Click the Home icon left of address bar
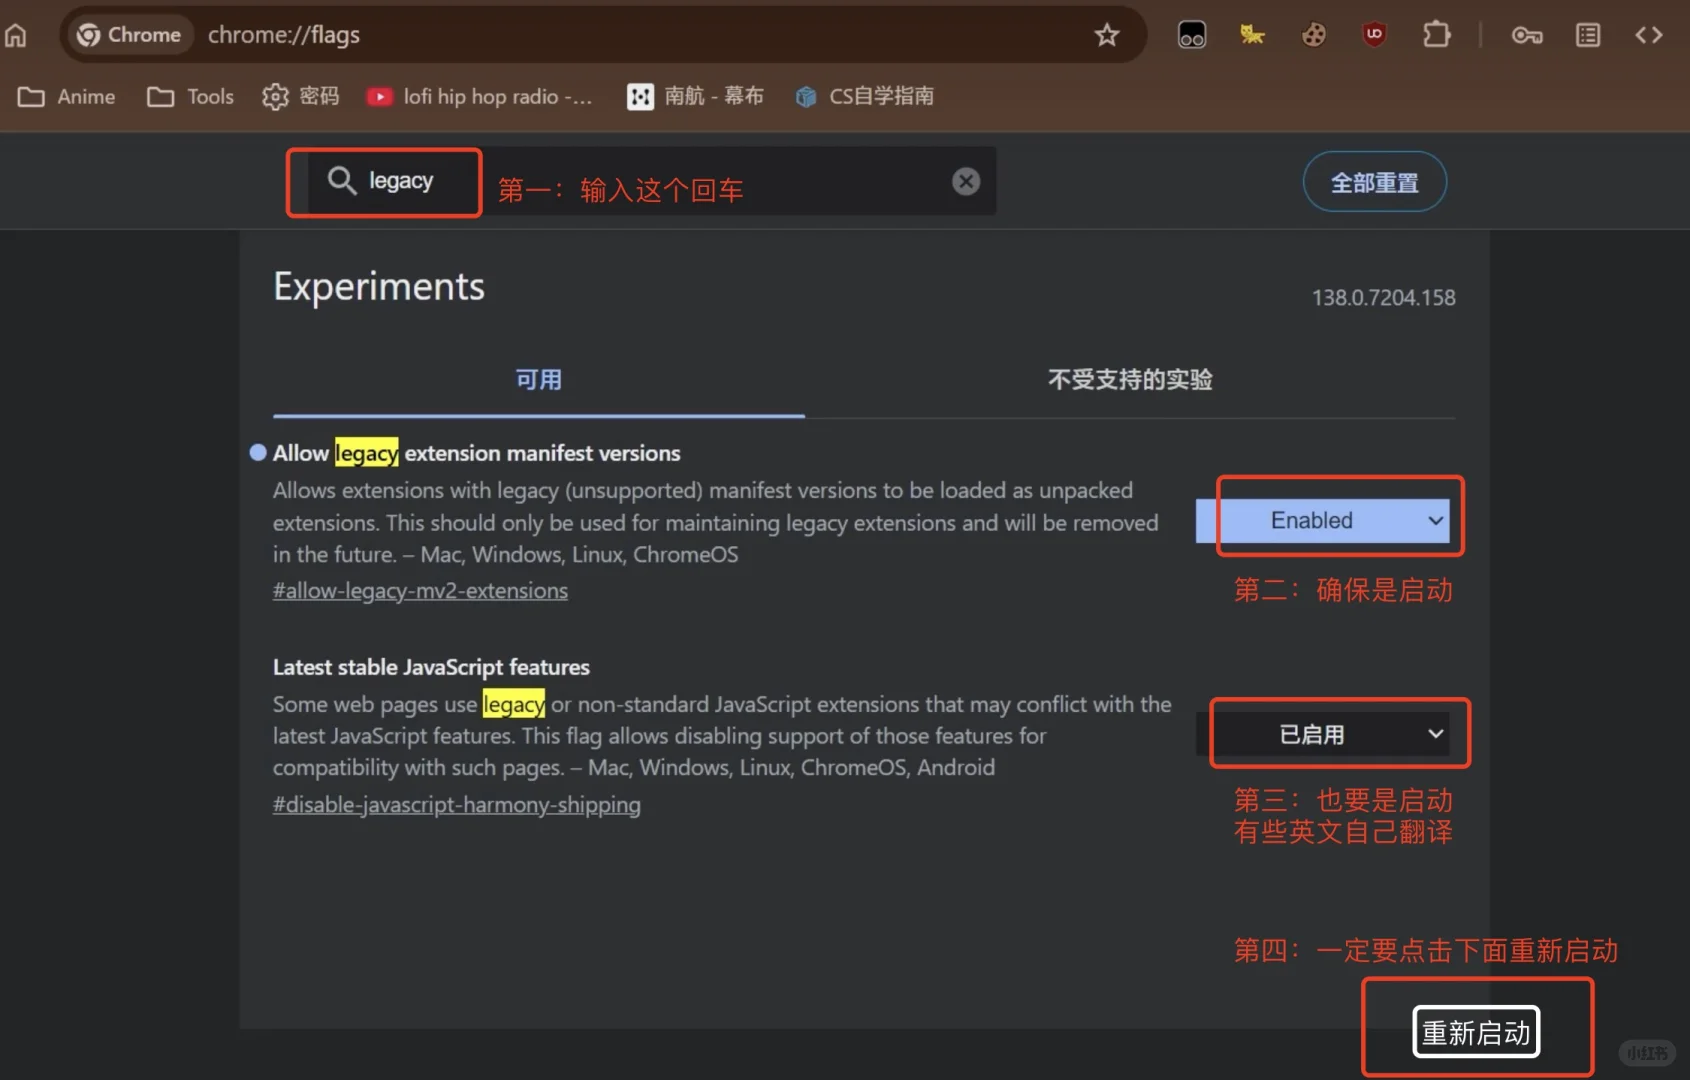The height and width of the screenshot is (1080, 1690). coord(15,34)
